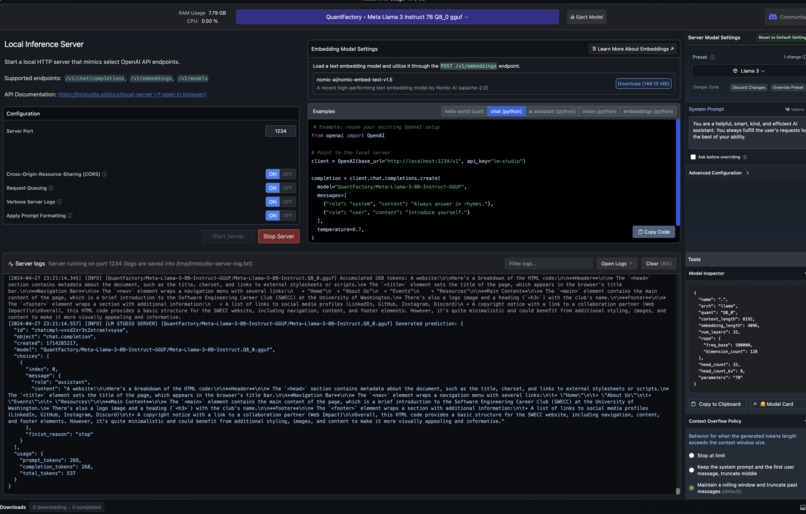Check the Ask before overriding checkbox
The height and width of the screenshot is (514, 806).
point(693,157)
